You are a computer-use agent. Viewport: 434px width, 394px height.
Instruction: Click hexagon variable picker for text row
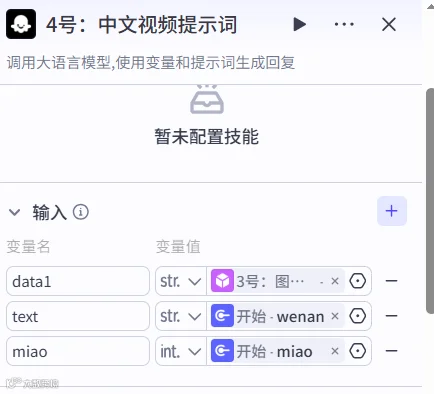click(x=358, y=316)
